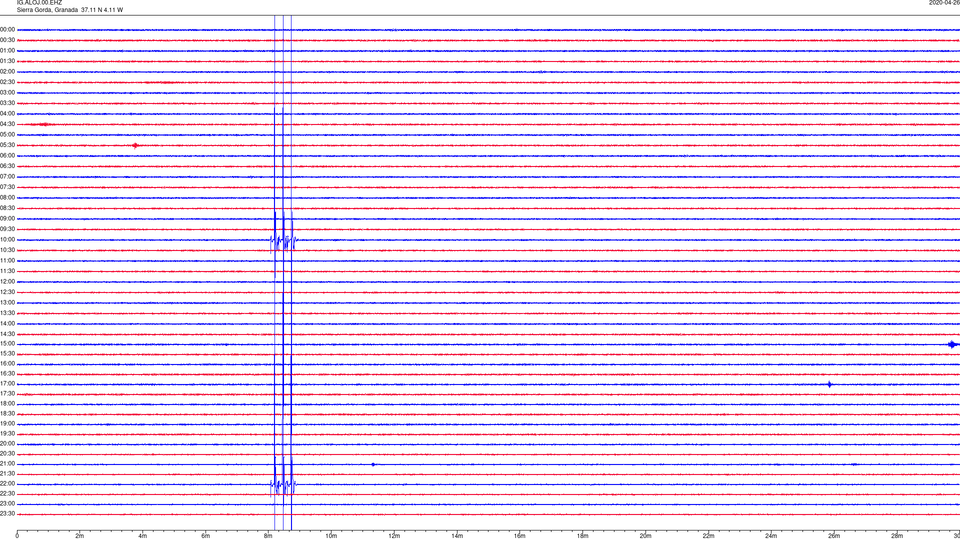Select the 00:30 trace time label

tap(7, 40)
